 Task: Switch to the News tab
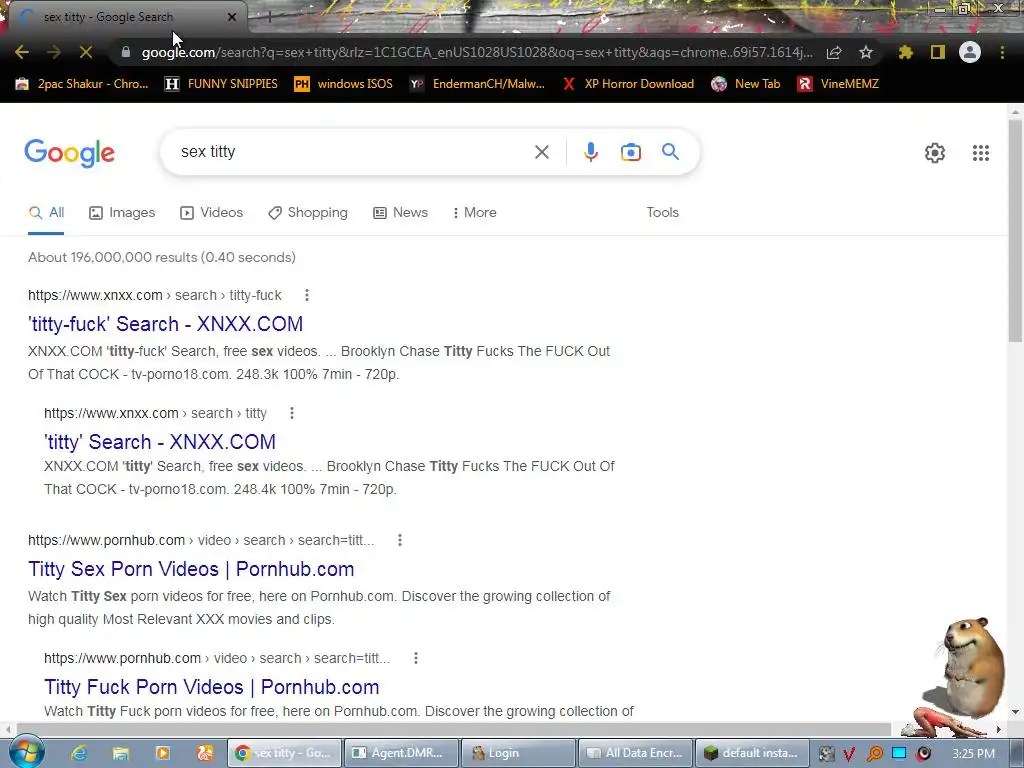(x=400, y=212)
